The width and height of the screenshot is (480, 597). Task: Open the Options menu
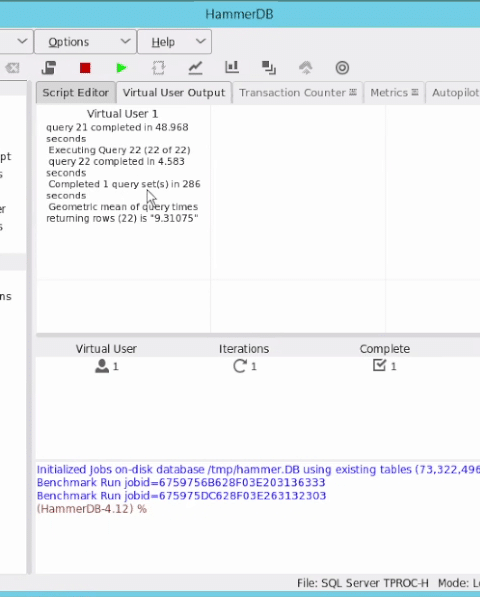point(85,42)
